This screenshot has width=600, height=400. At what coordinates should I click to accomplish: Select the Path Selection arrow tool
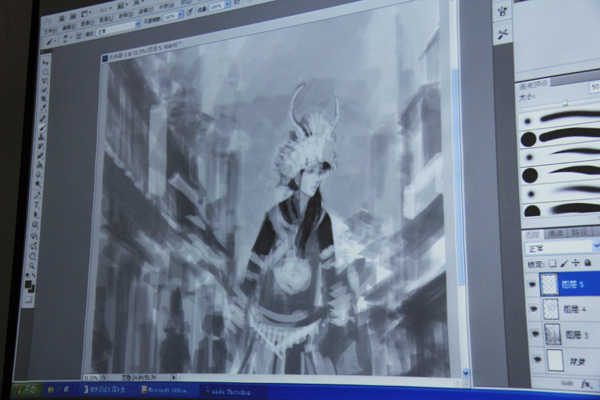tap(36, 214)
